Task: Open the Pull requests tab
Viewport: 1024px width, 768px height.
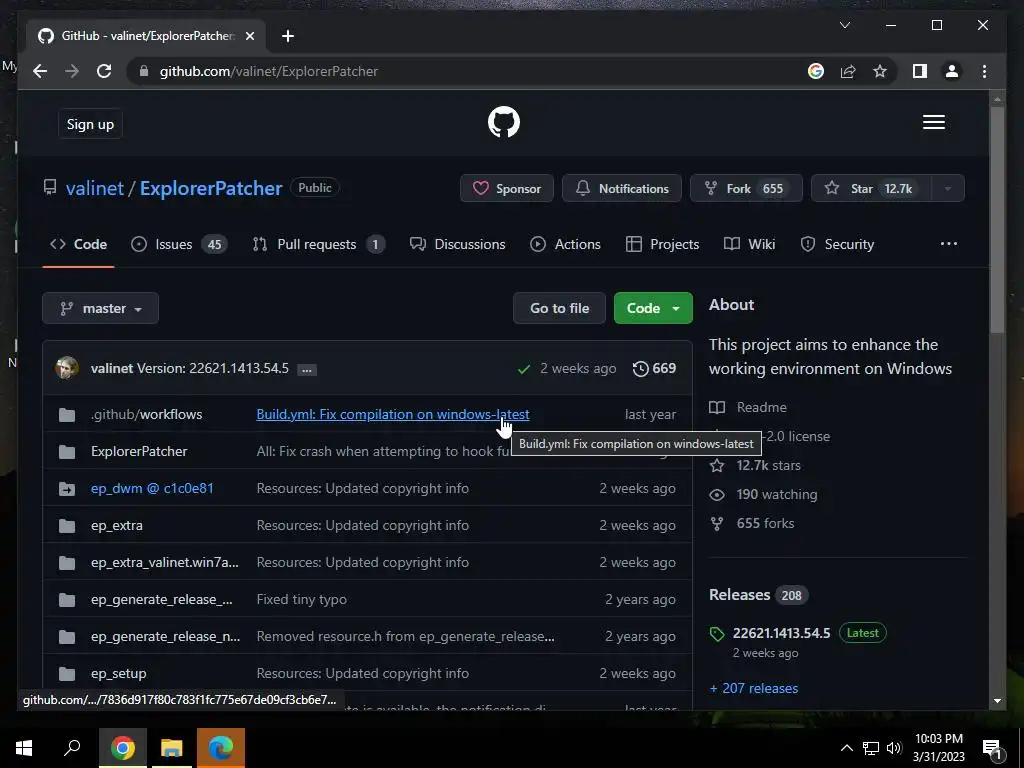Action: 319,244
